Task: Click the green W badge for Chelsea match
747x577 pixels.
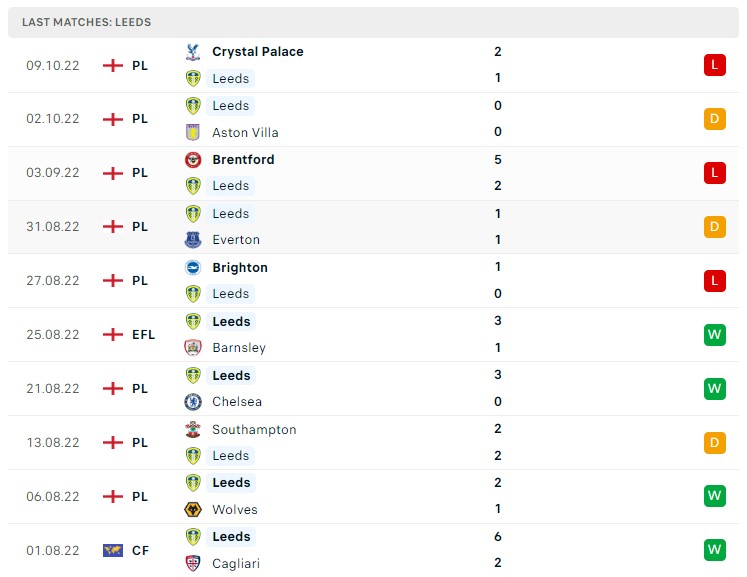Action: point(714,388)
